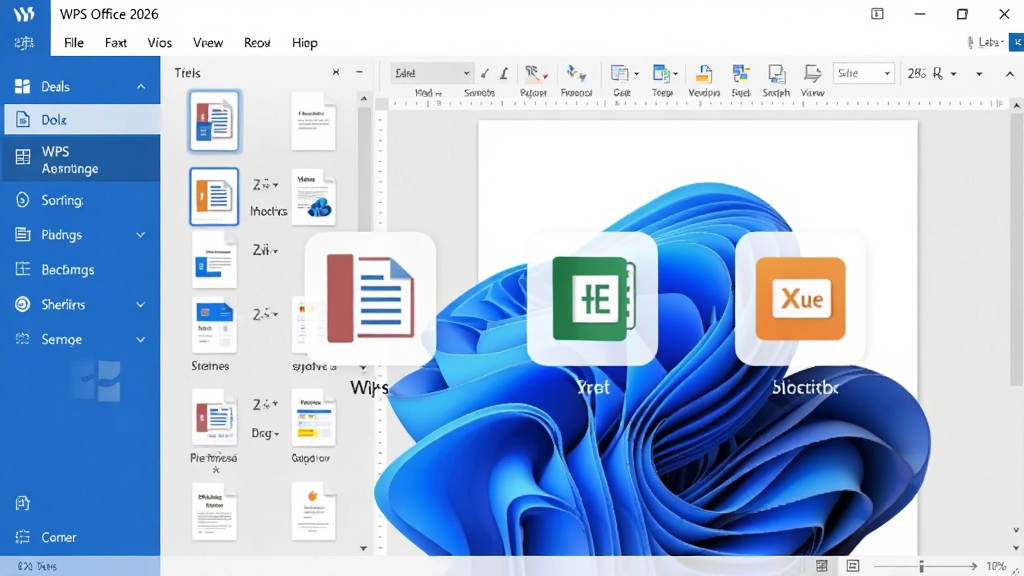
Task: Click the View toolbar icon
Action: point(812,74)
